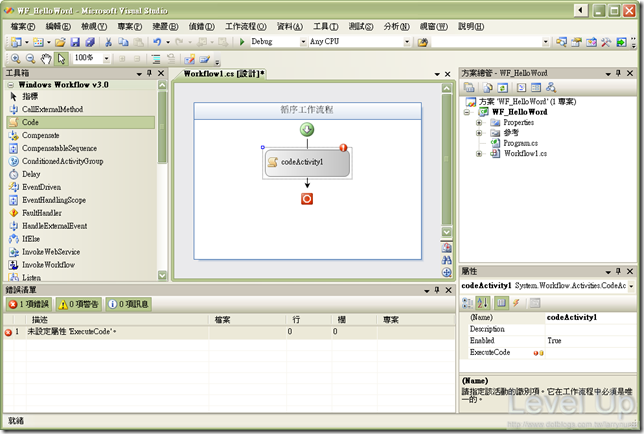Expand the Properties folder node

479,122
